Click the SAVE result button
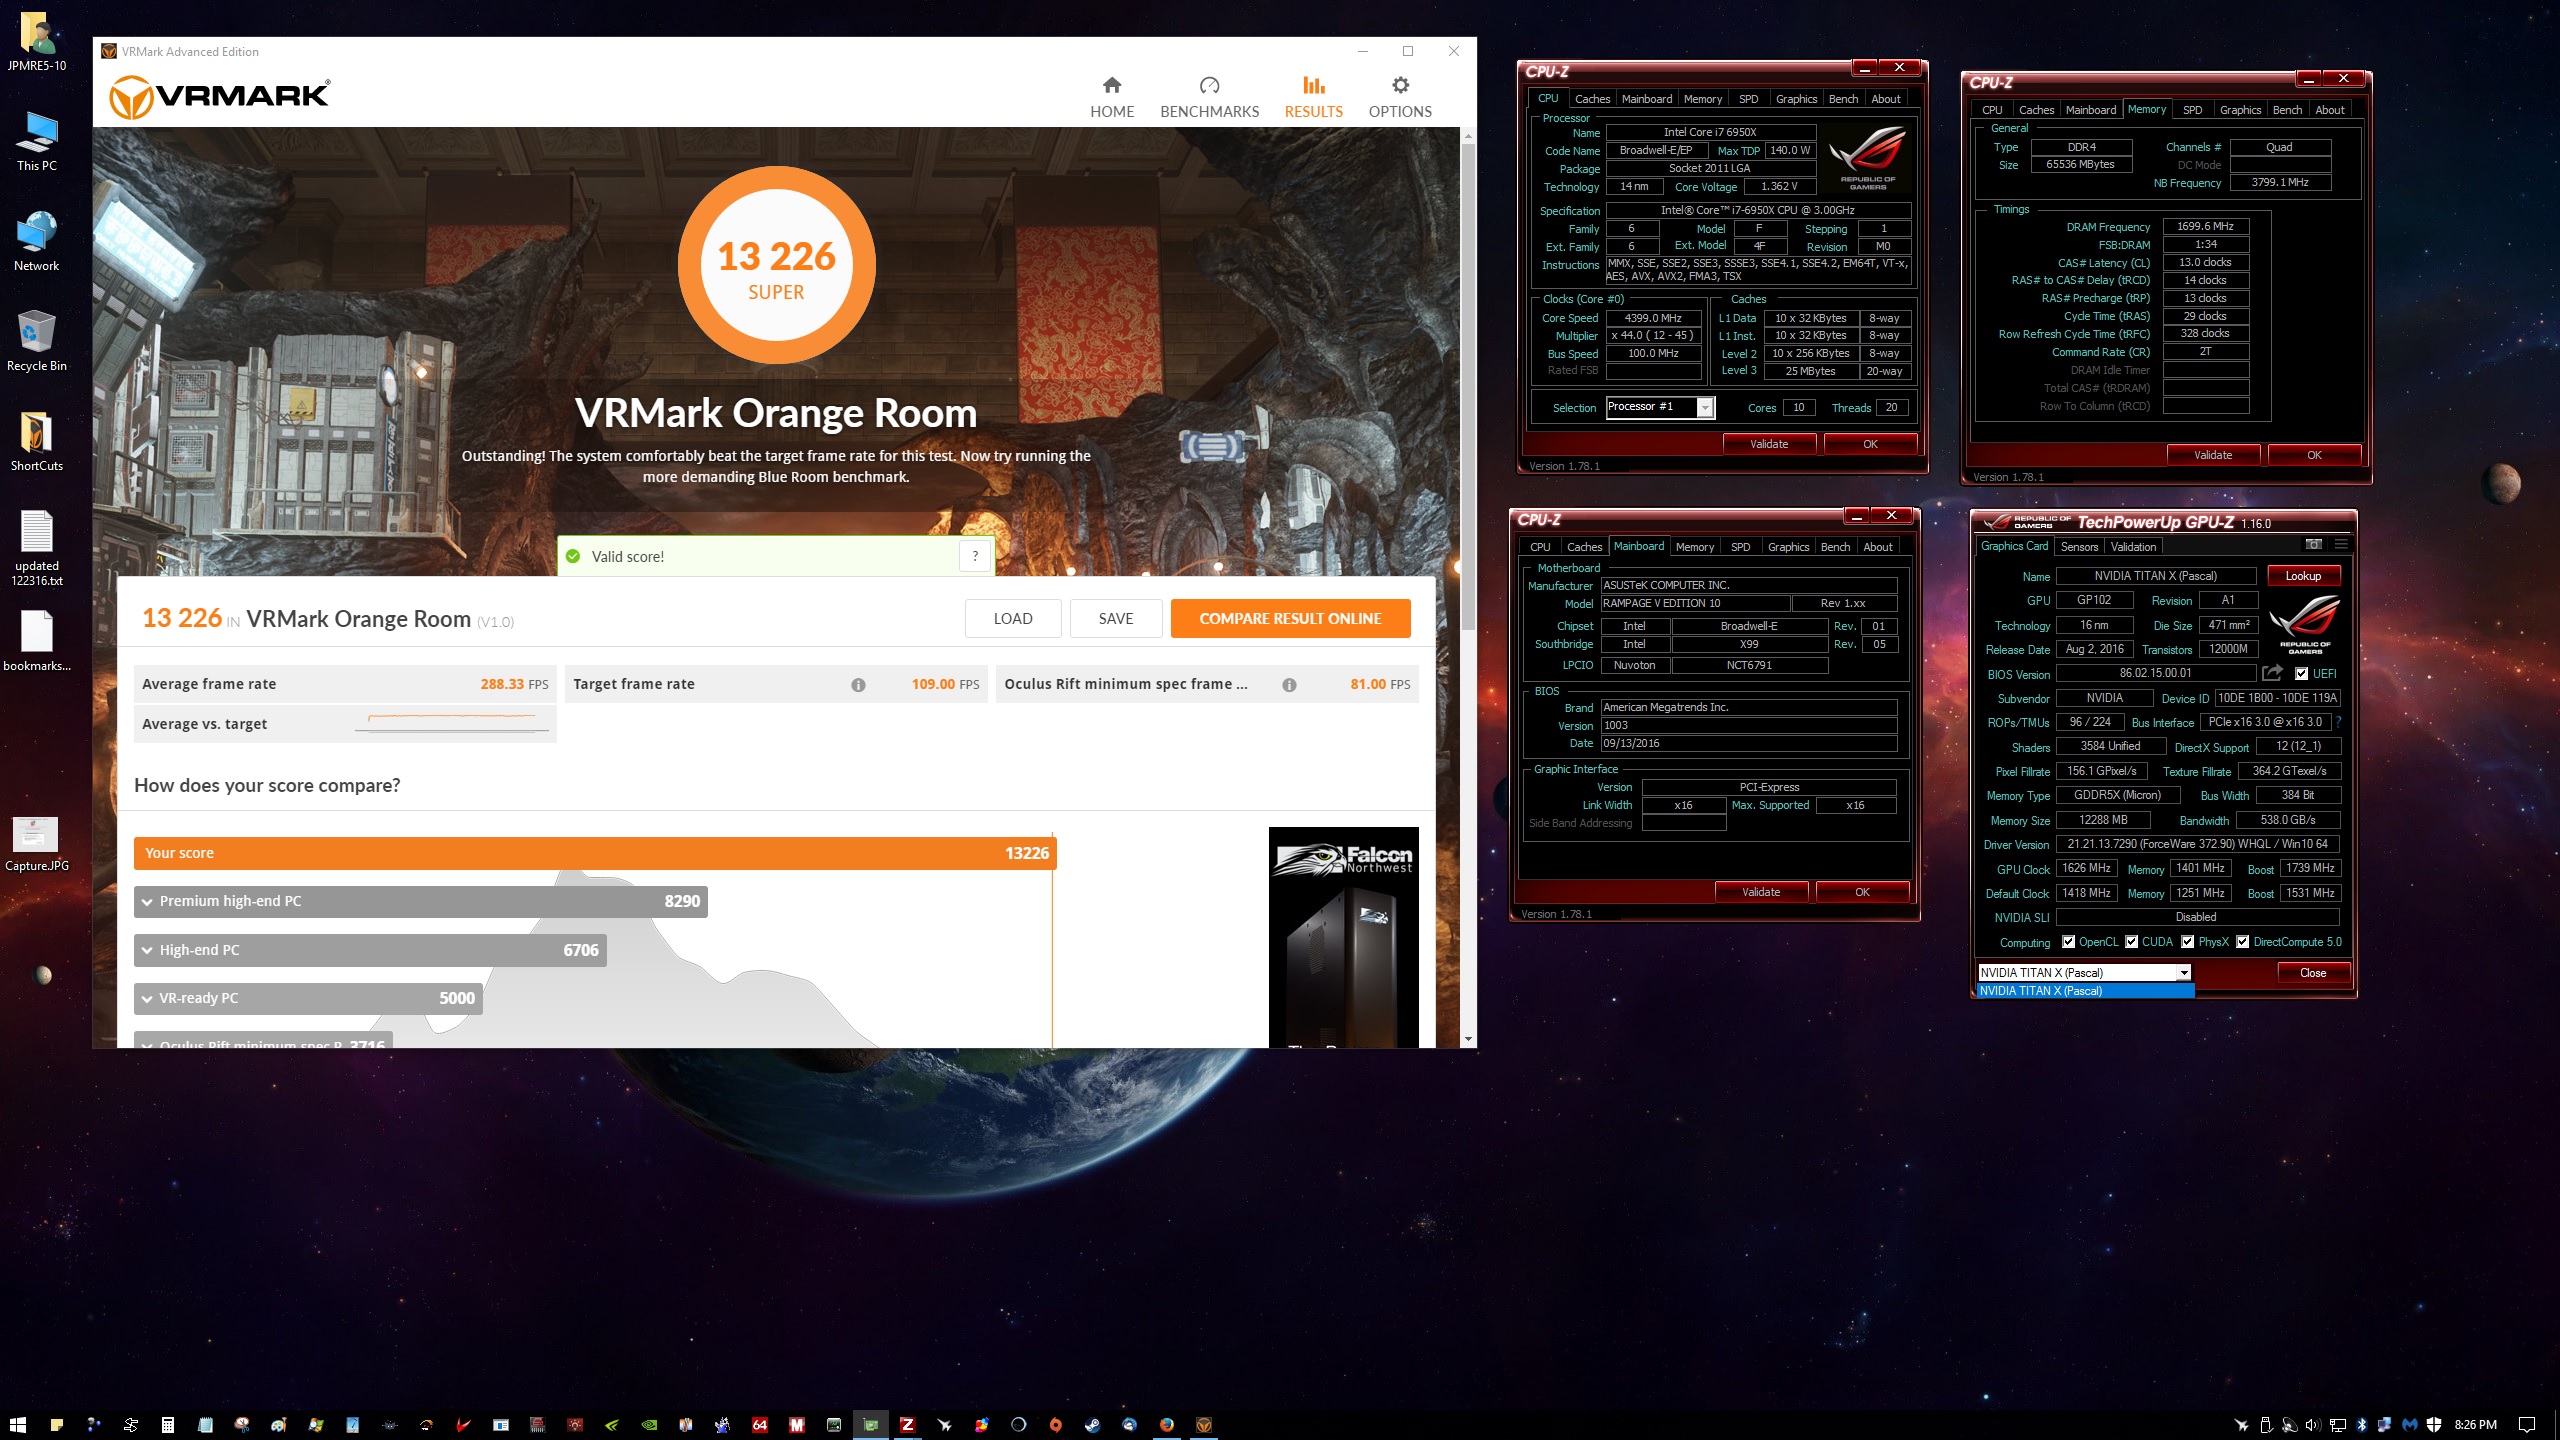 (x=1116, y=619)
